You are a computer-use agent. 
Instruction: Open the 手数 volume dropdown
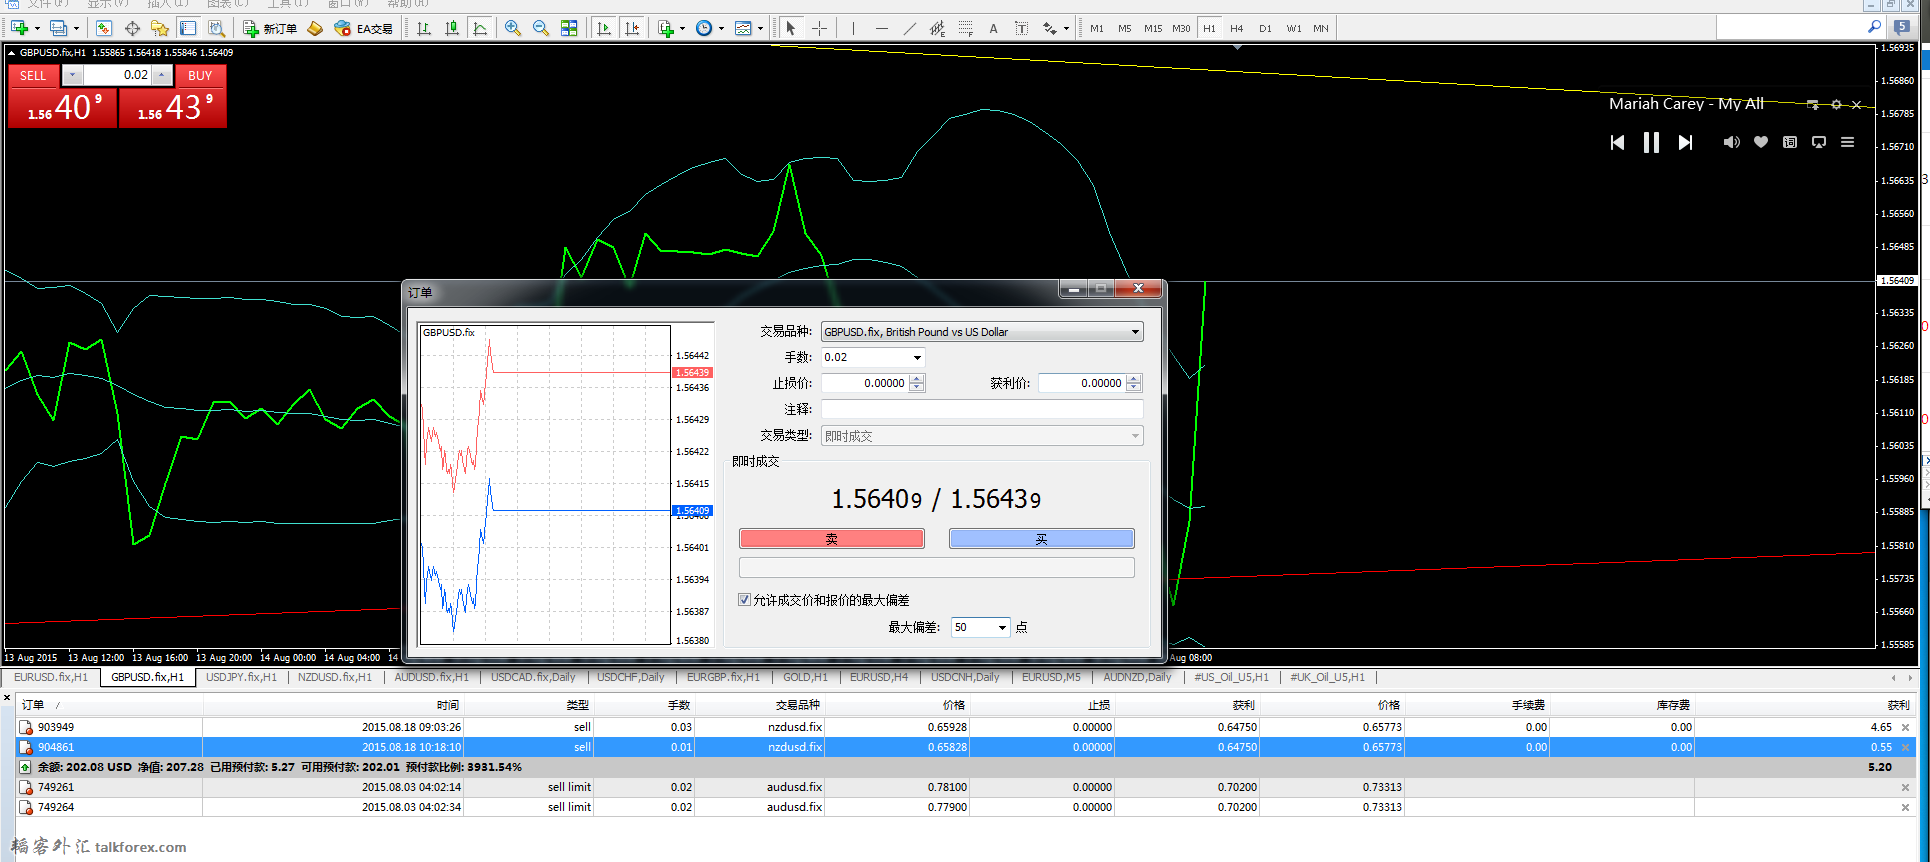click(917, 357)
